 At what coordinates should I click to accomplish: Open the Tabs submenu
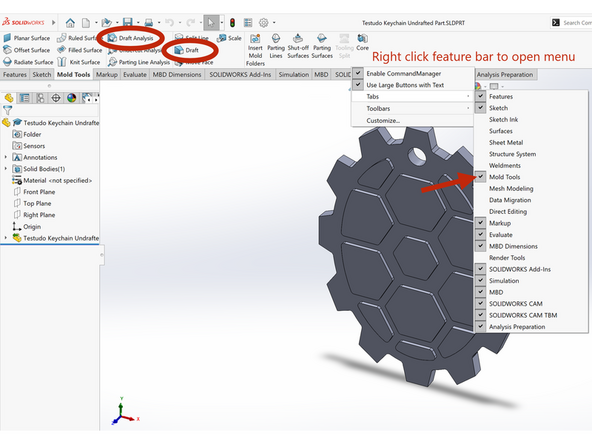point(413,97)
